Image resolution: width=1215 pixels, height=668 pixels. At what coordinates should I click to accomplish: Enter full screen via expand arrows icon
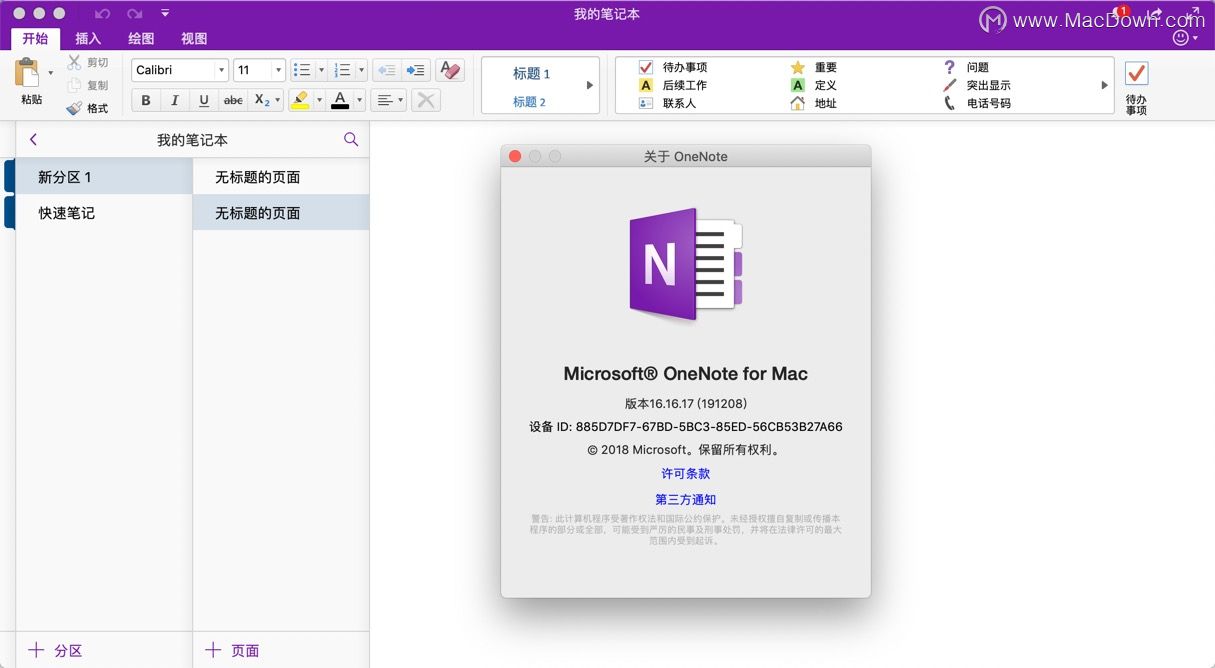point(1193,14)
